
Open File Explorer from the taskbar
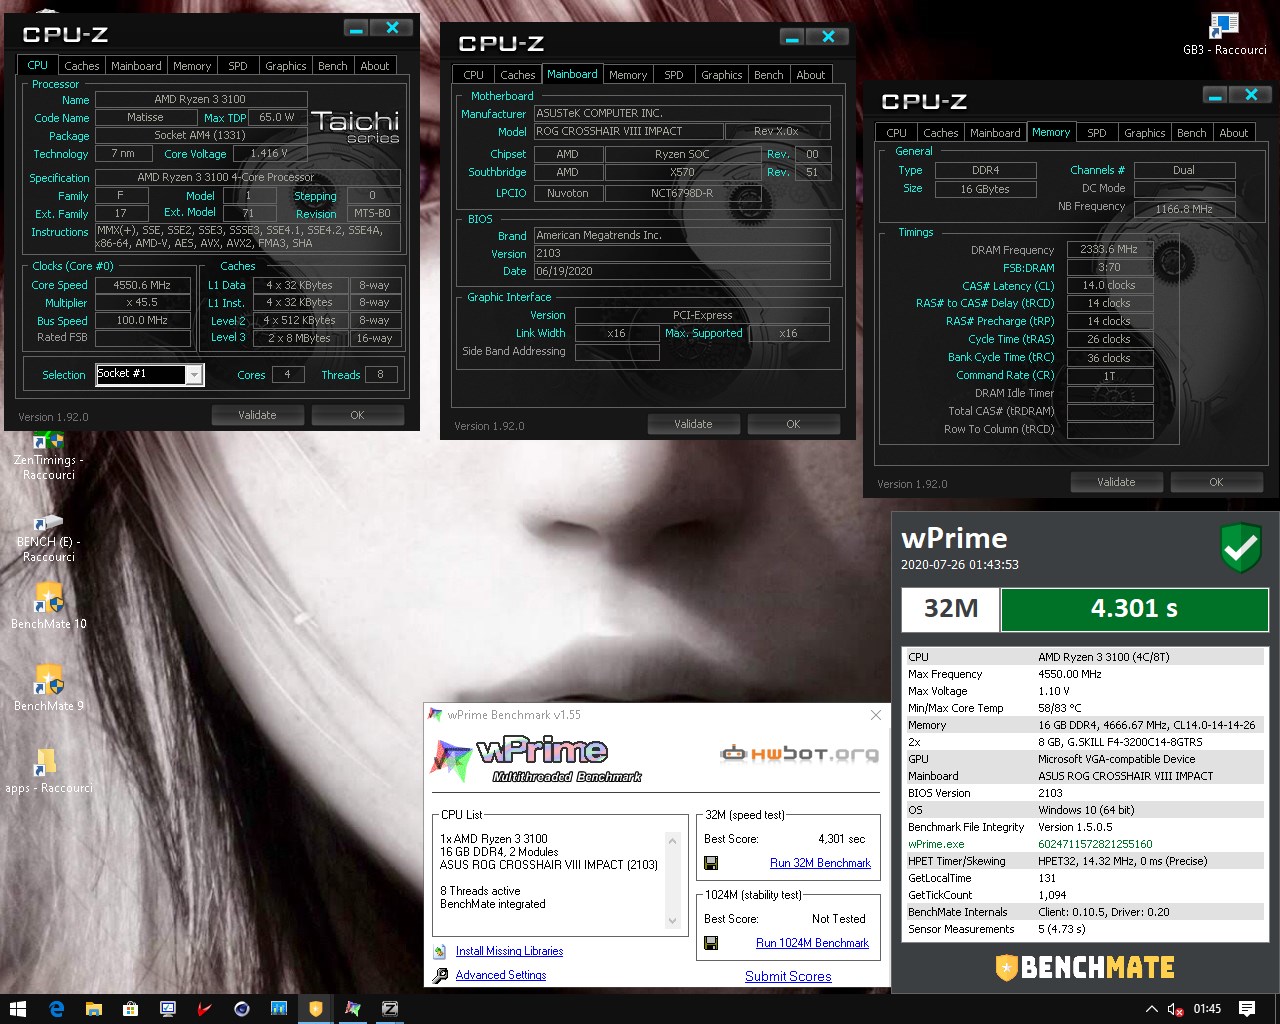pyautogui.click(x=93, y=1009)
